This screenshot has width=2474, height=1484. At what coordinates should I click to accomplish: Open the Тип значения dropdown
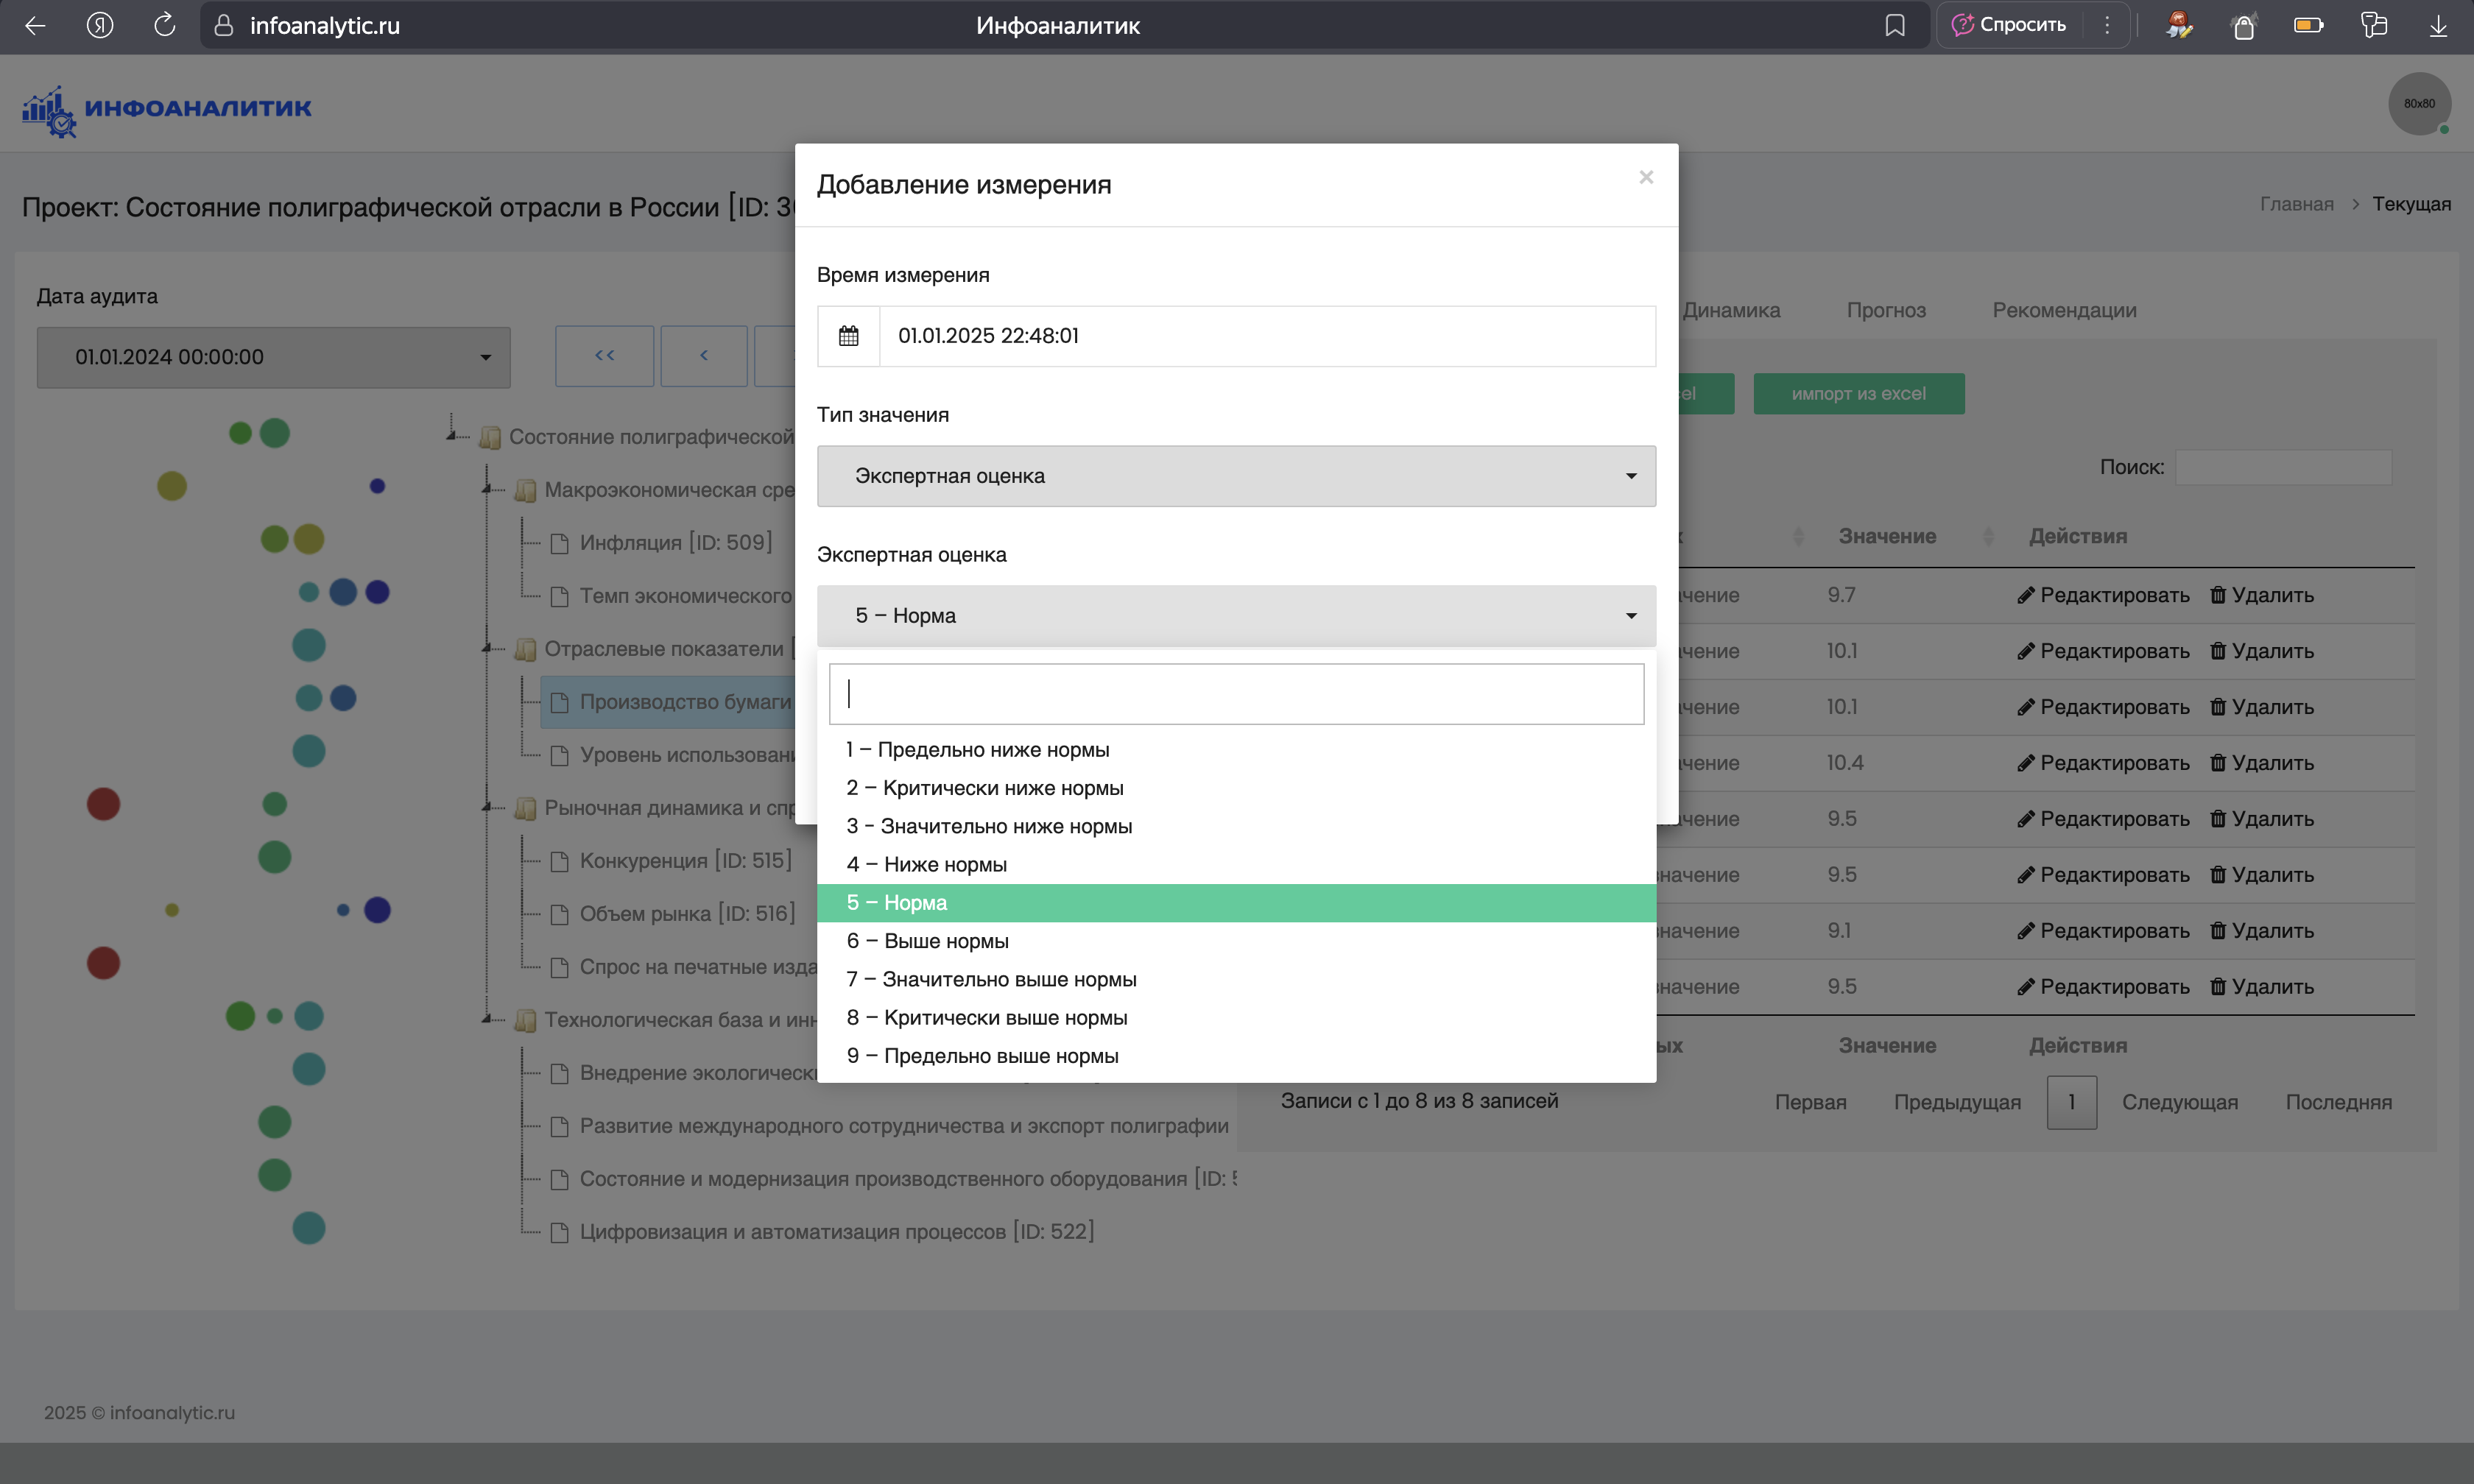pyautogui.click(x=1236, y=476)
